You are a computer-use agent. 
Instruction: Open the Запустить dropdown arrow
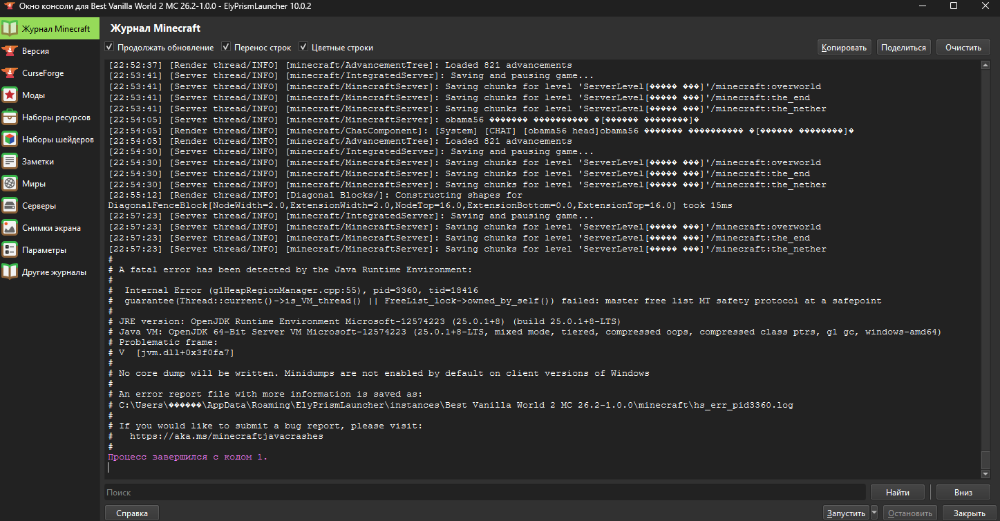coord(874,513)
